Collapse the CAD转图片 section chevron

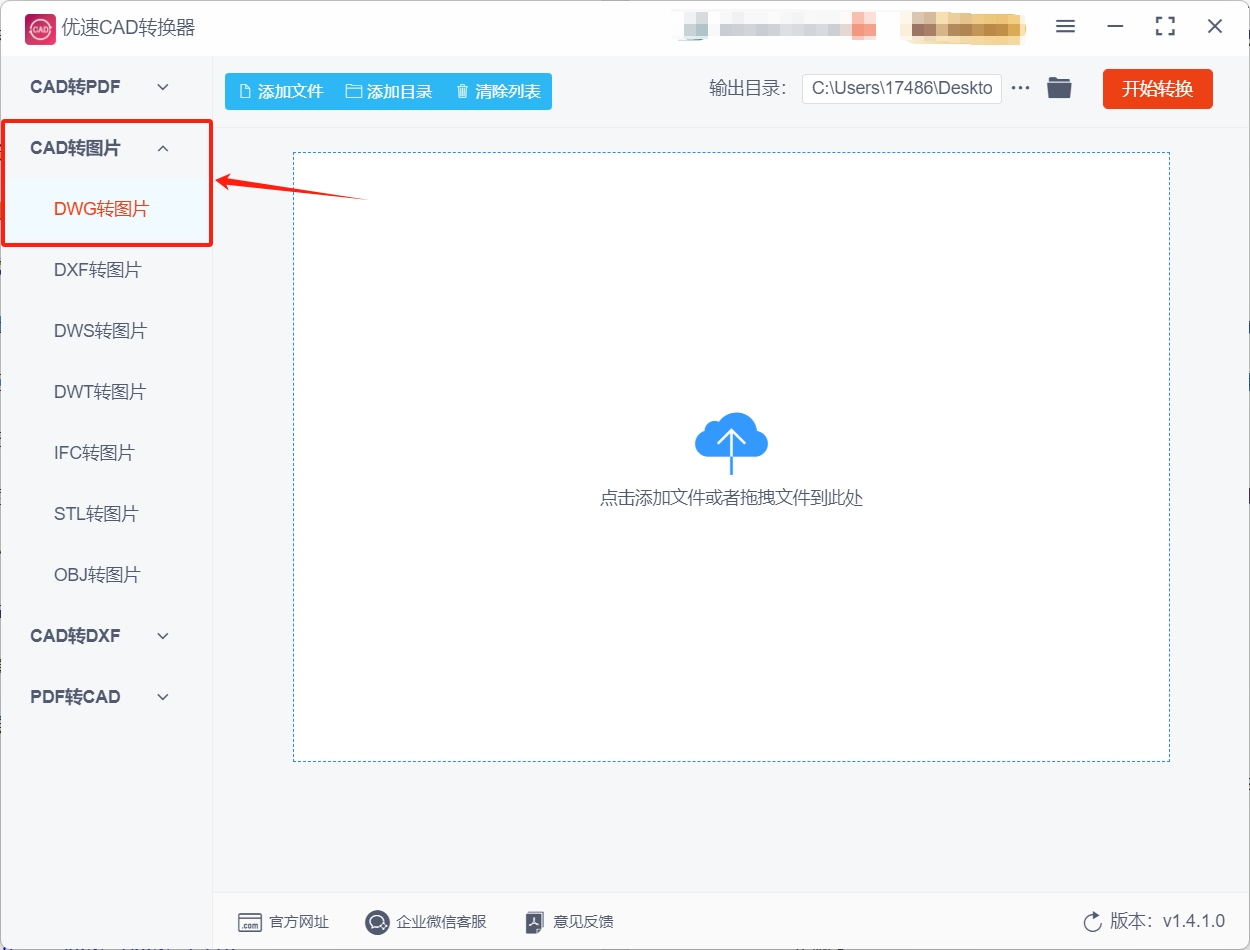tap(163, 148)
